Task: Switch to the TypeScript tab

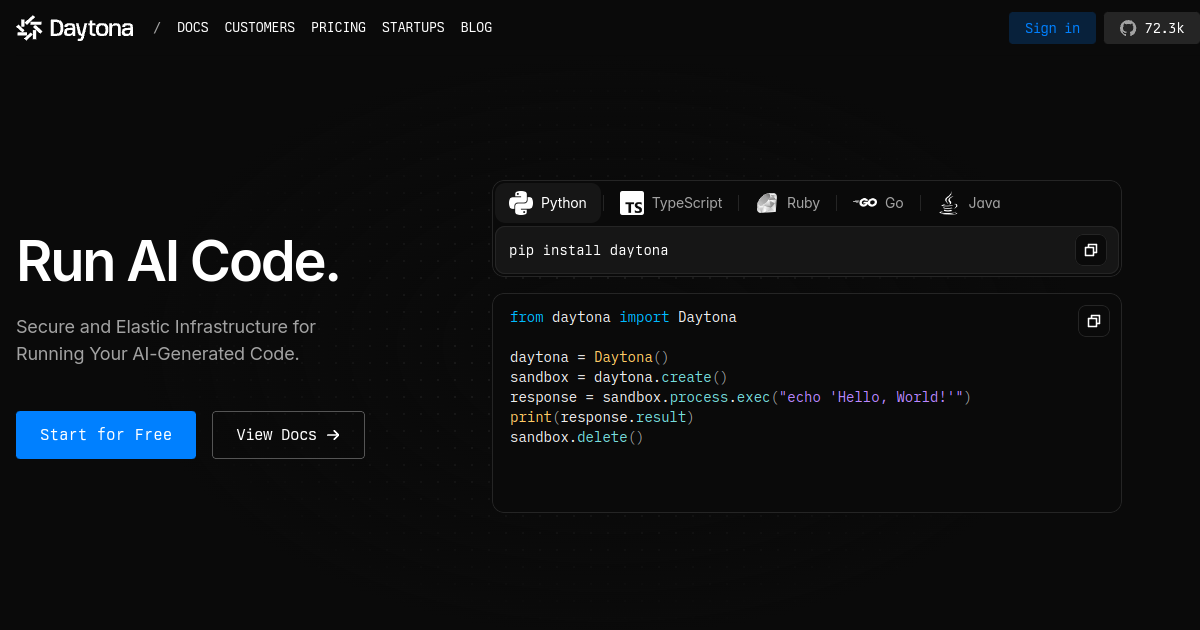Action: point(671,203)
